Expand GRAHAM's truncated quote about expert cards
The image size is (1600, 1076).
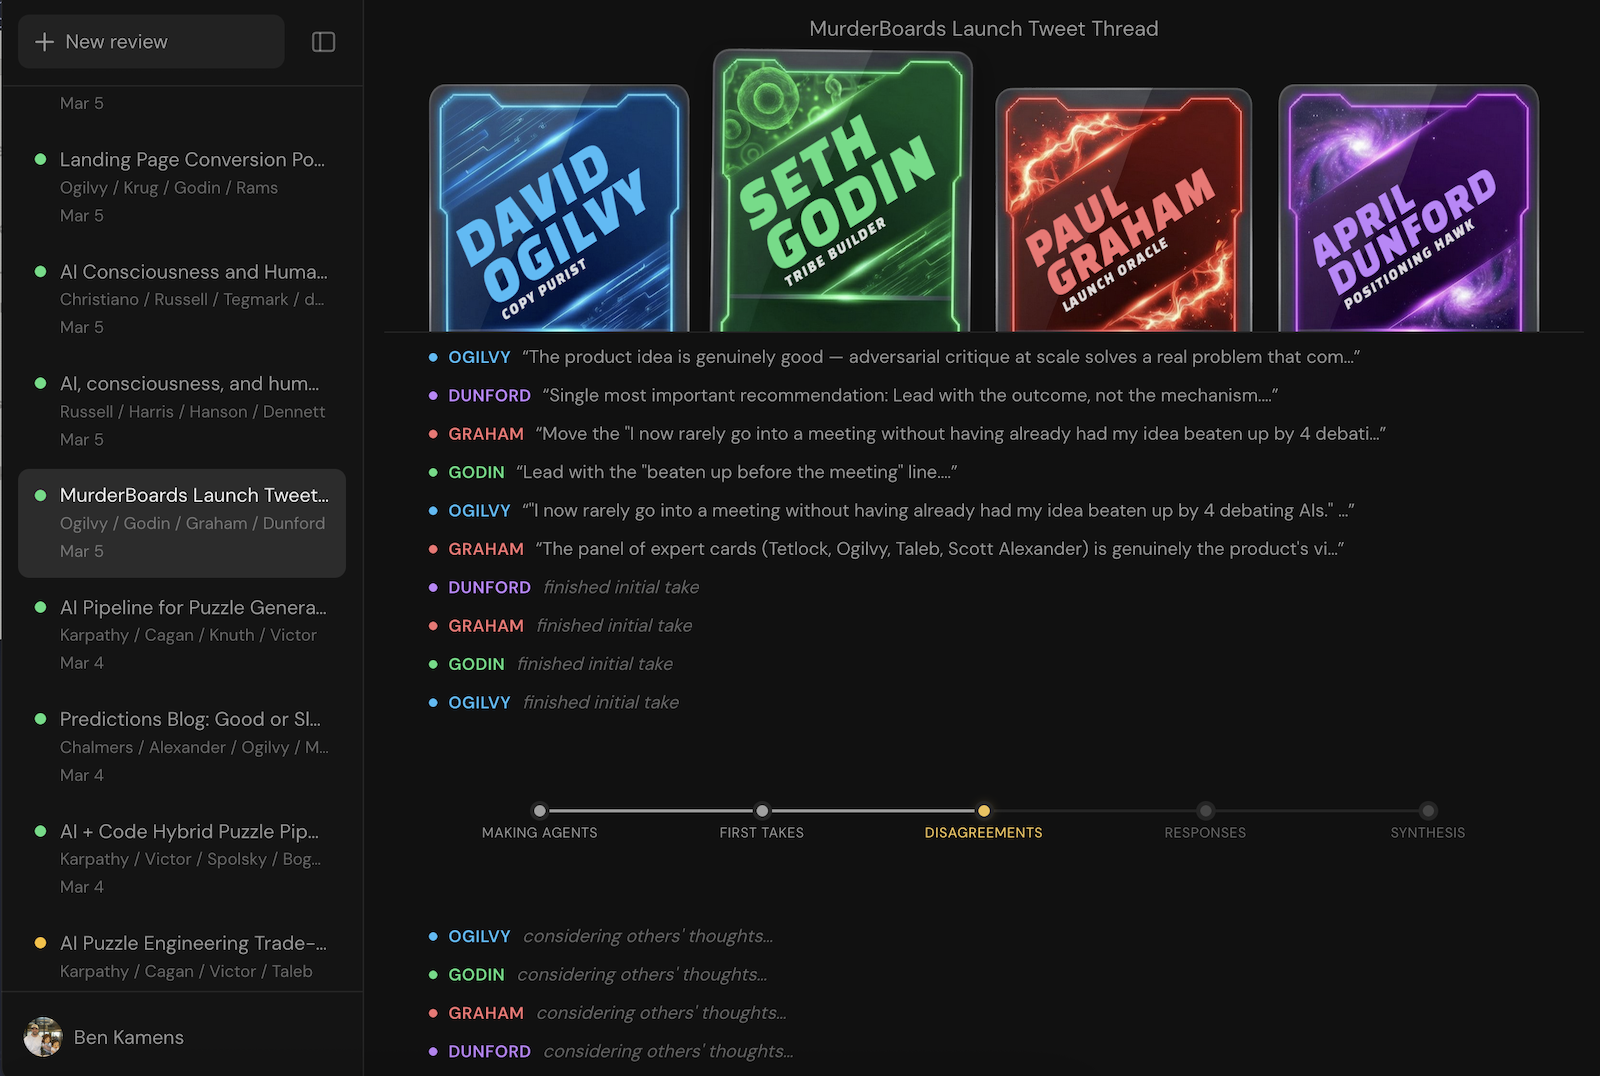938,548
